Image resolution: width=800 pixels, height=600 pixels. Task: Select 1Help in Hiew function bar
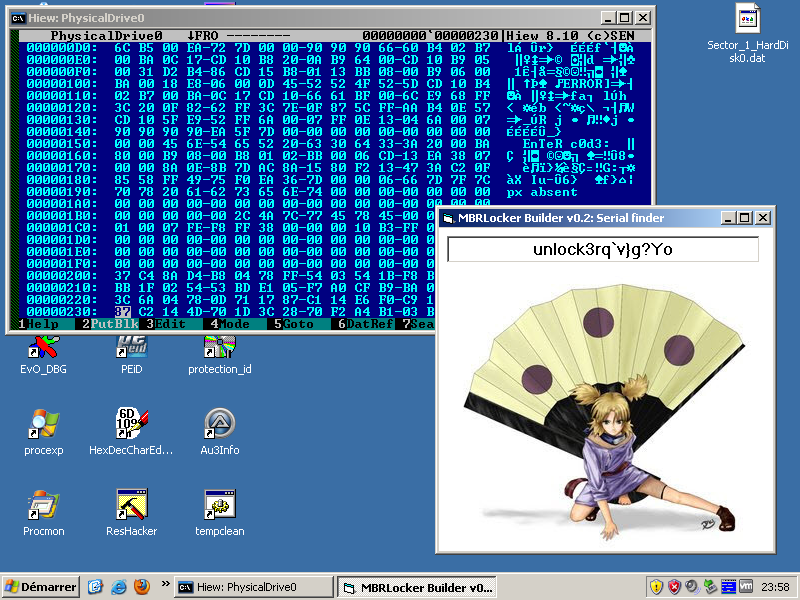38,324
